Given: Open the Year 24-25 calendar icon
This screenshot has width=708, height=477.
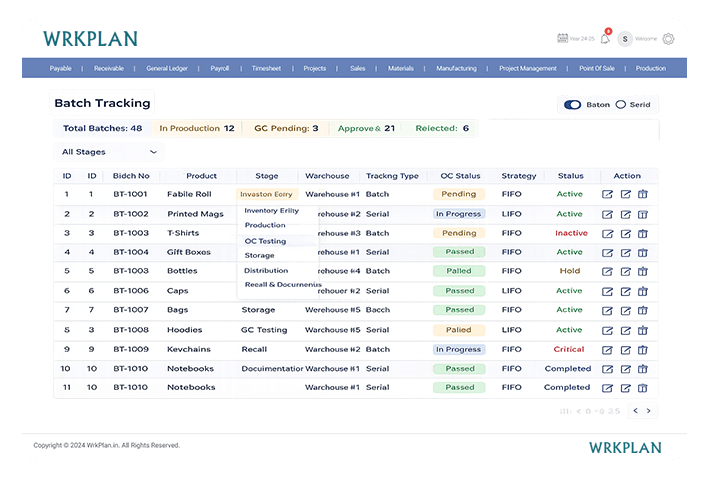Looking at the screenshot, I should (x=562, y=38).
